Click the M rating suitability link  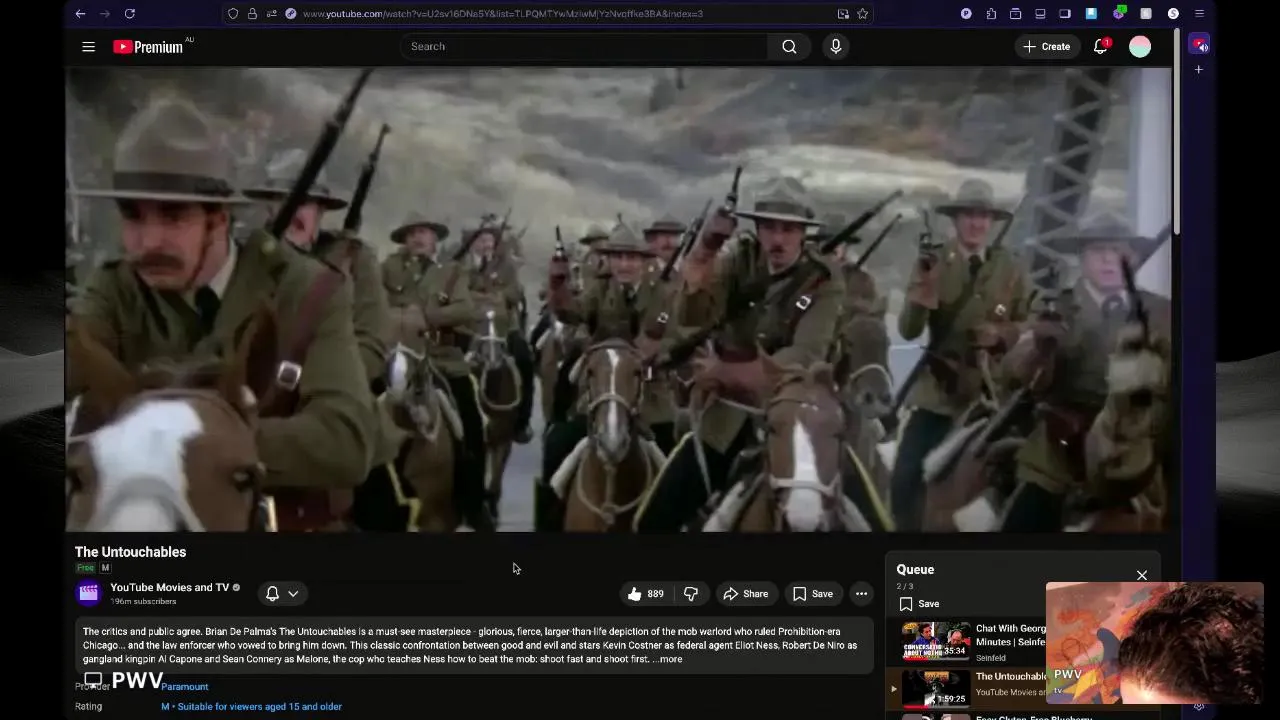(251, 706)
